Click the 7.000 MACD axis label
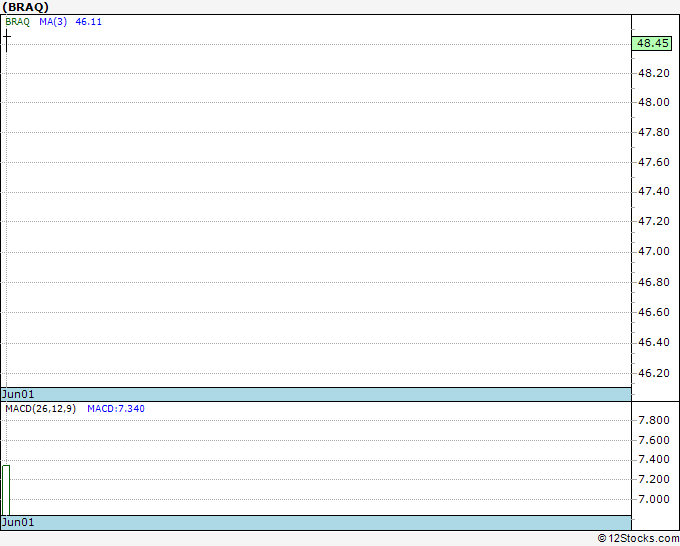 click(654, 499)
